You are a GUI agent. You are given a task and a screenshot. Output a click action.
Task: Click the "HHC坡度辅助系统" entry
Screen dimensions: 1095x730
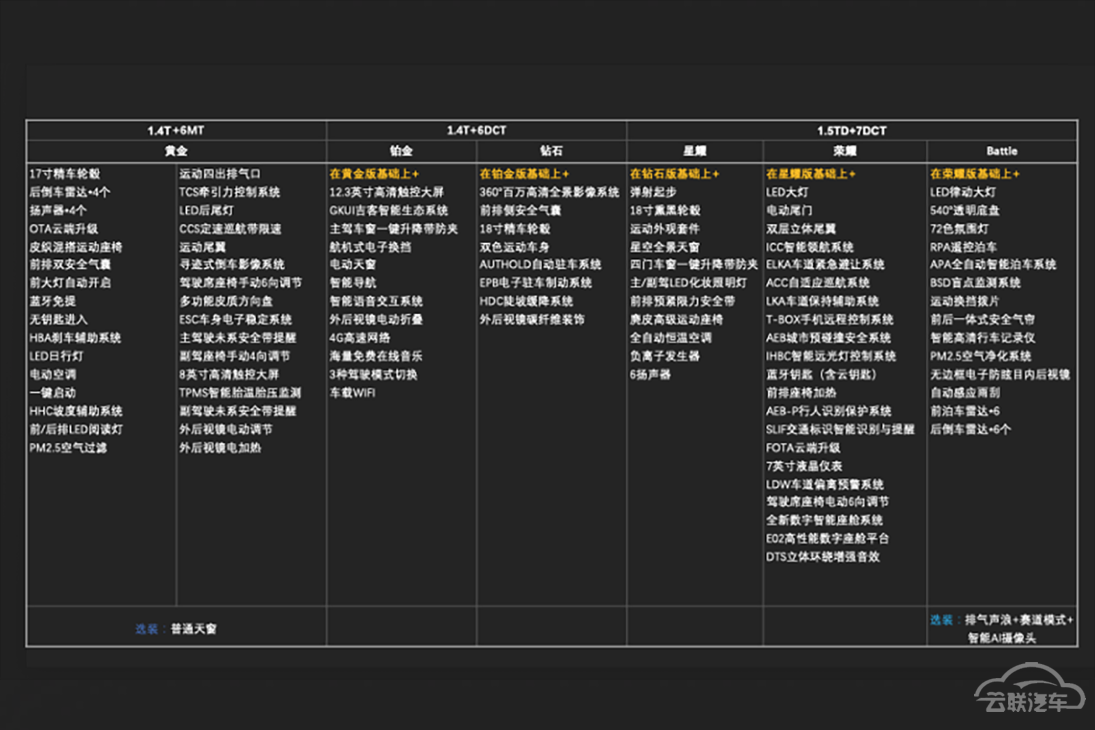(75, 411)
